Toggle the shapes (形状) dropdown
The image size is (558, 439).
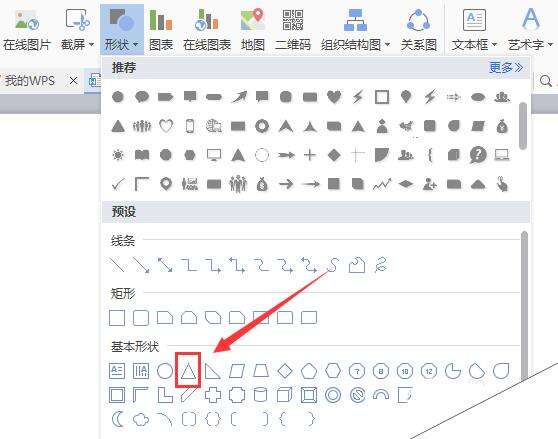click(x=122, y=30)
